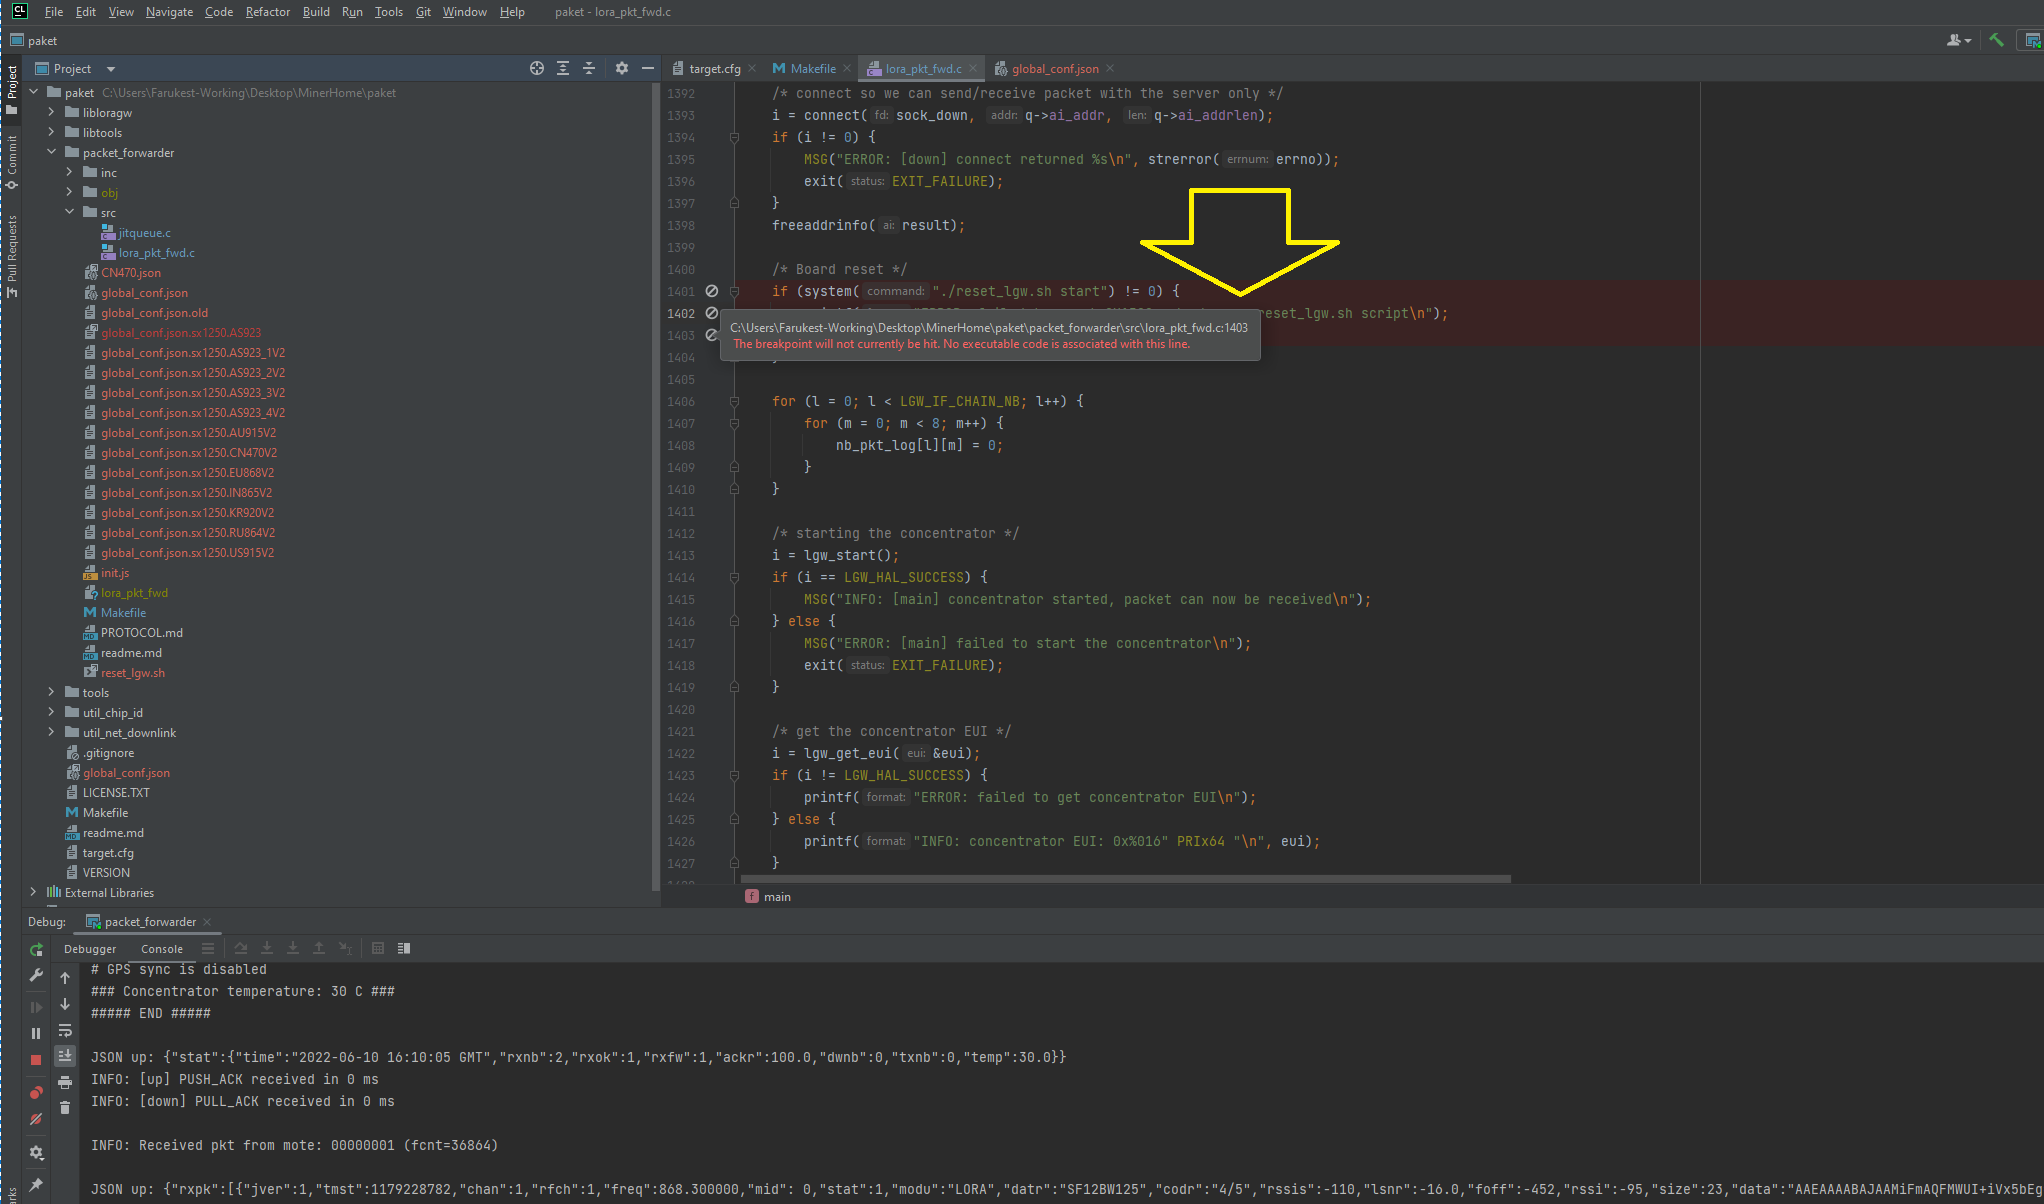Rerun the packet_forwarder debug configuration
This screenshot has height=1204, width=2044.
click(36, 950)
